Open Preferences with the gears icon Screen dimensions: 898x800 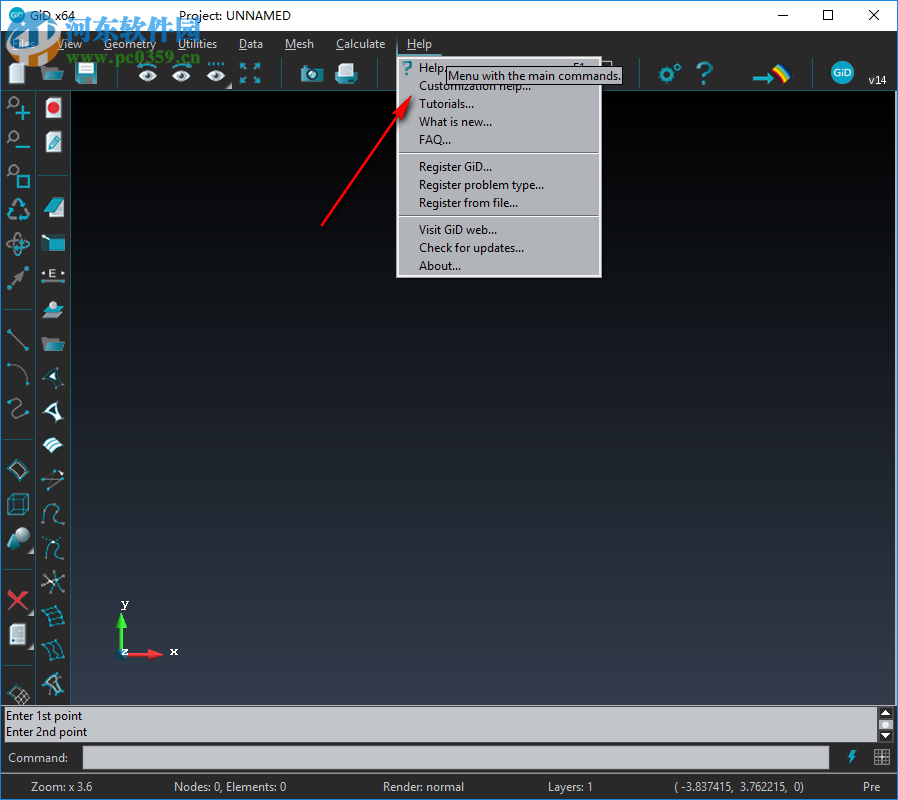[669, 73]
